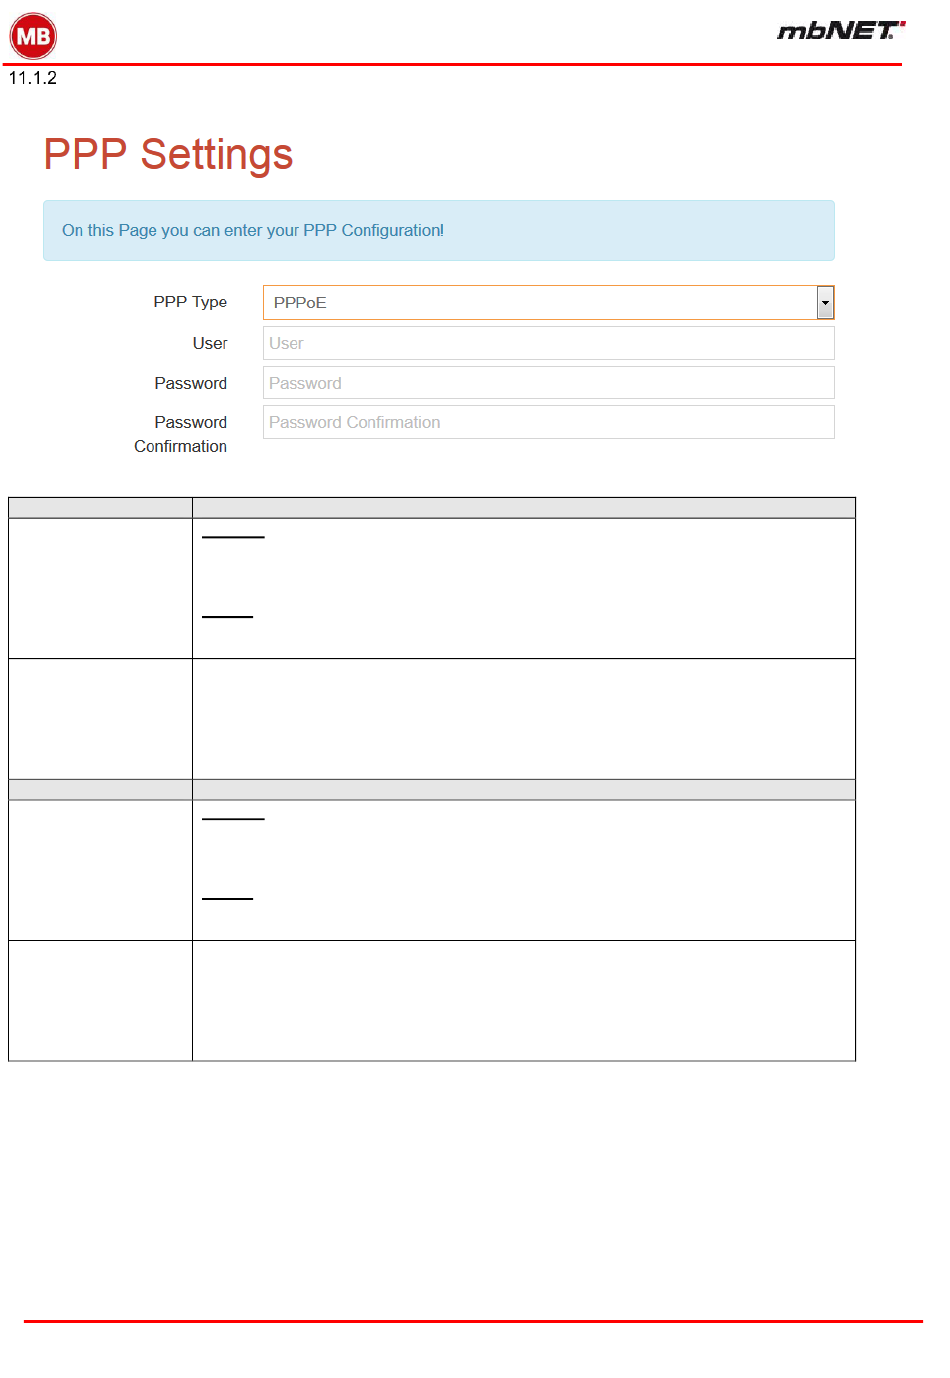Click the PPP Settings heading
The image size is (950, 1378).
pos(168,155)
